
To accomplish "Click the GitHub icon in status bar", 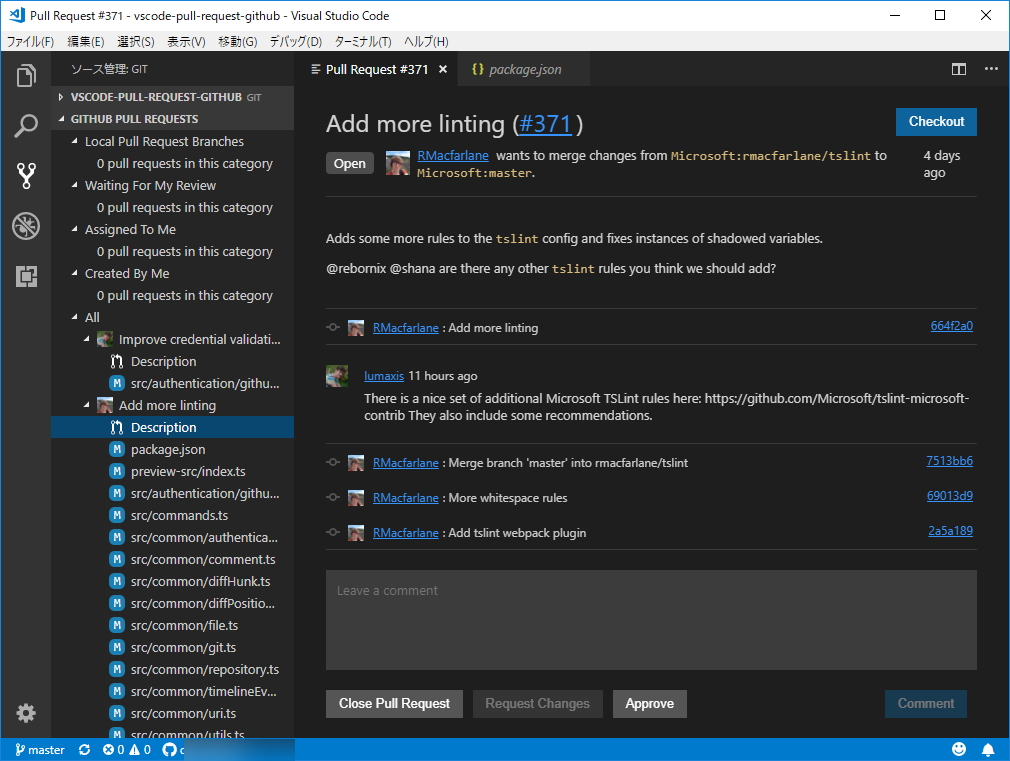I will tap(169, 749).
